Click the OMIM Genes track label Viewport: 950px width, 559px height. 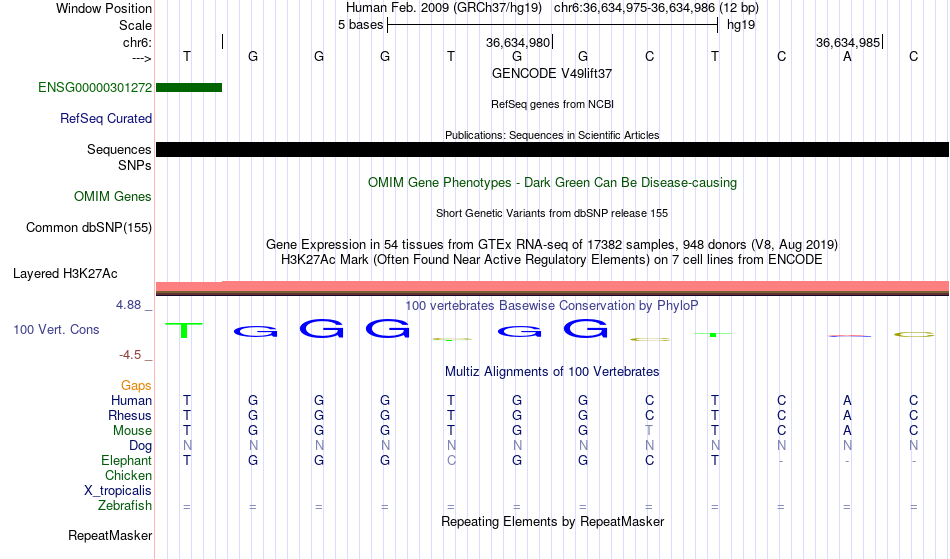click(113, 197)
